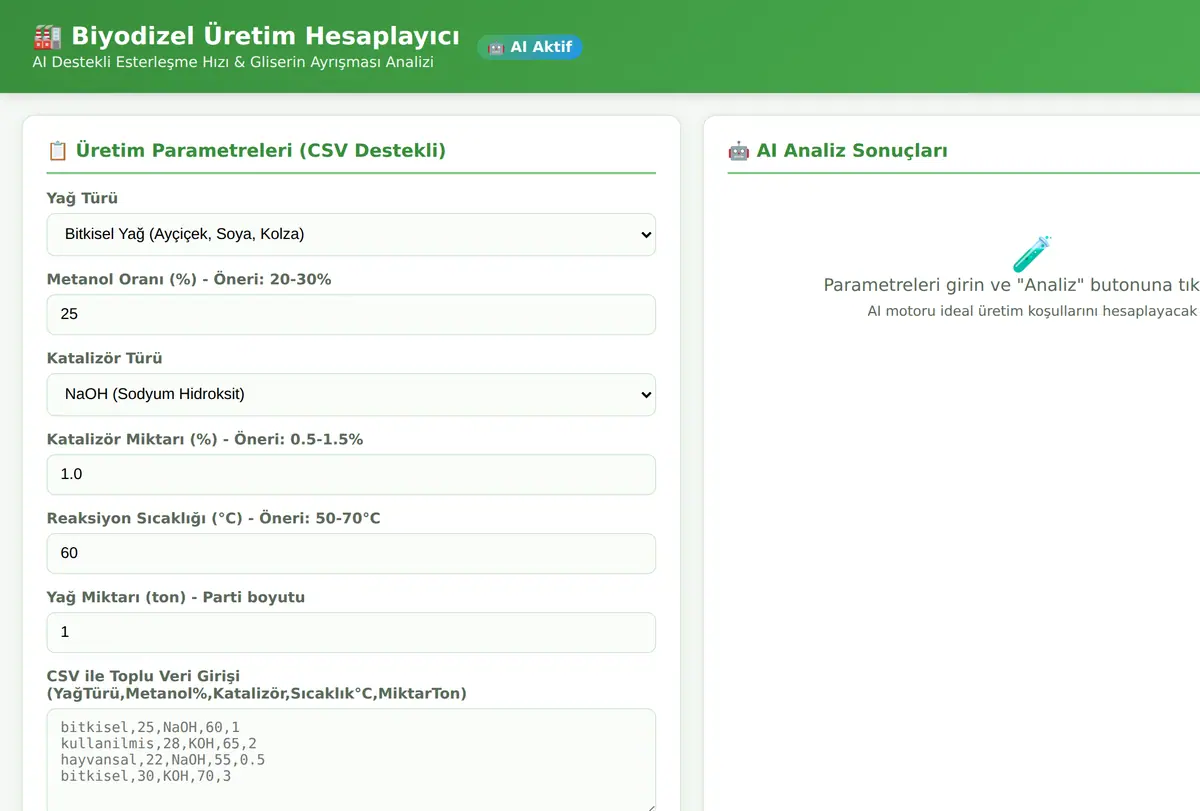Click the Yağ Miktarı (ton) label
This screenshot has width=1200, height=811.
[176, 597]
